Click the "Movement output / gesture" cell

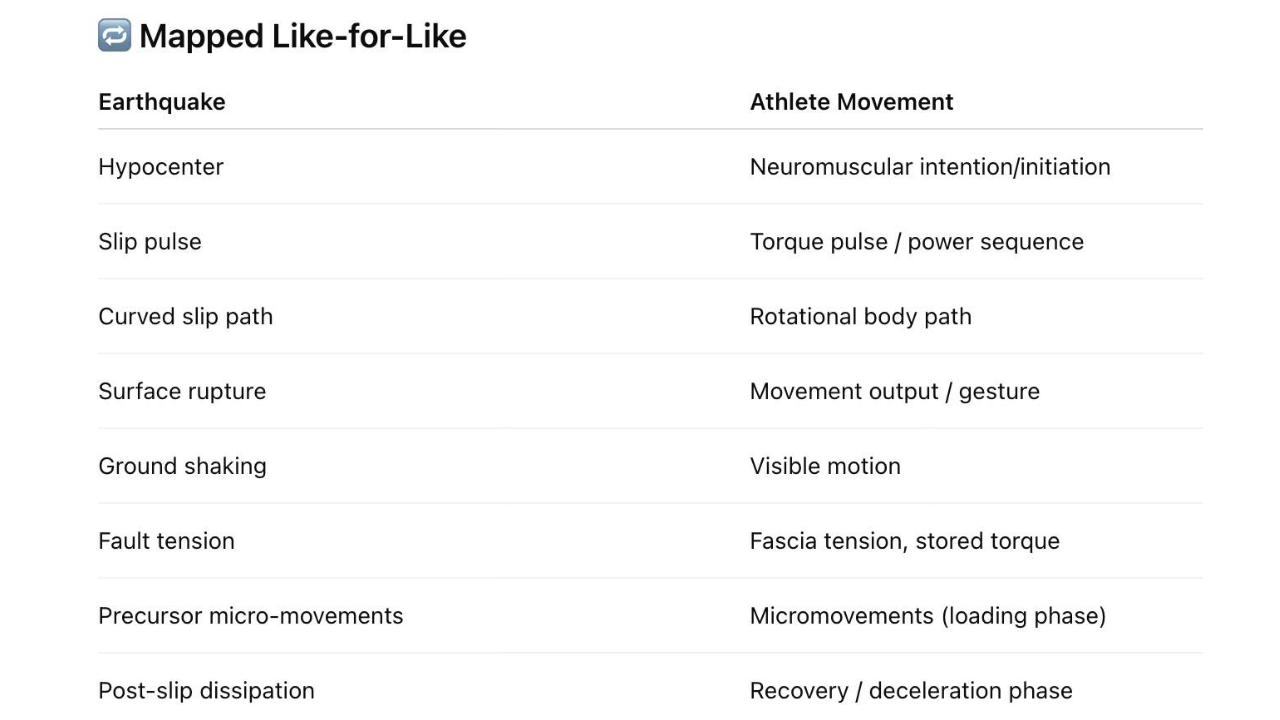[x=894, y=392]
